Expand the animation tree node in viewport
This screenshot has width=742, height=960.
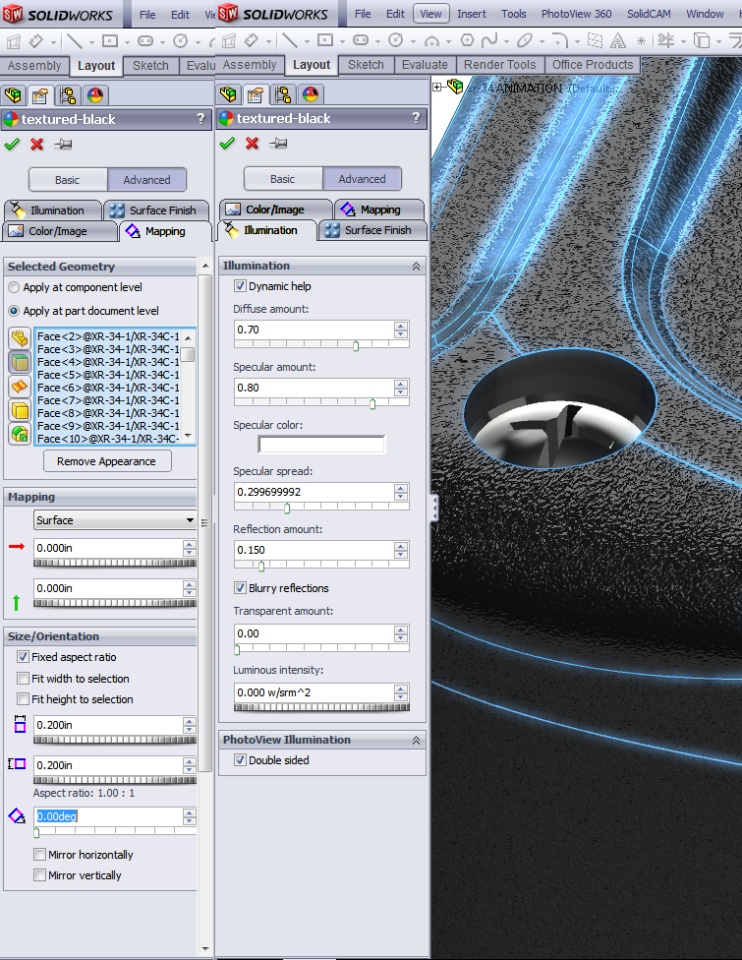coord(437,87)
